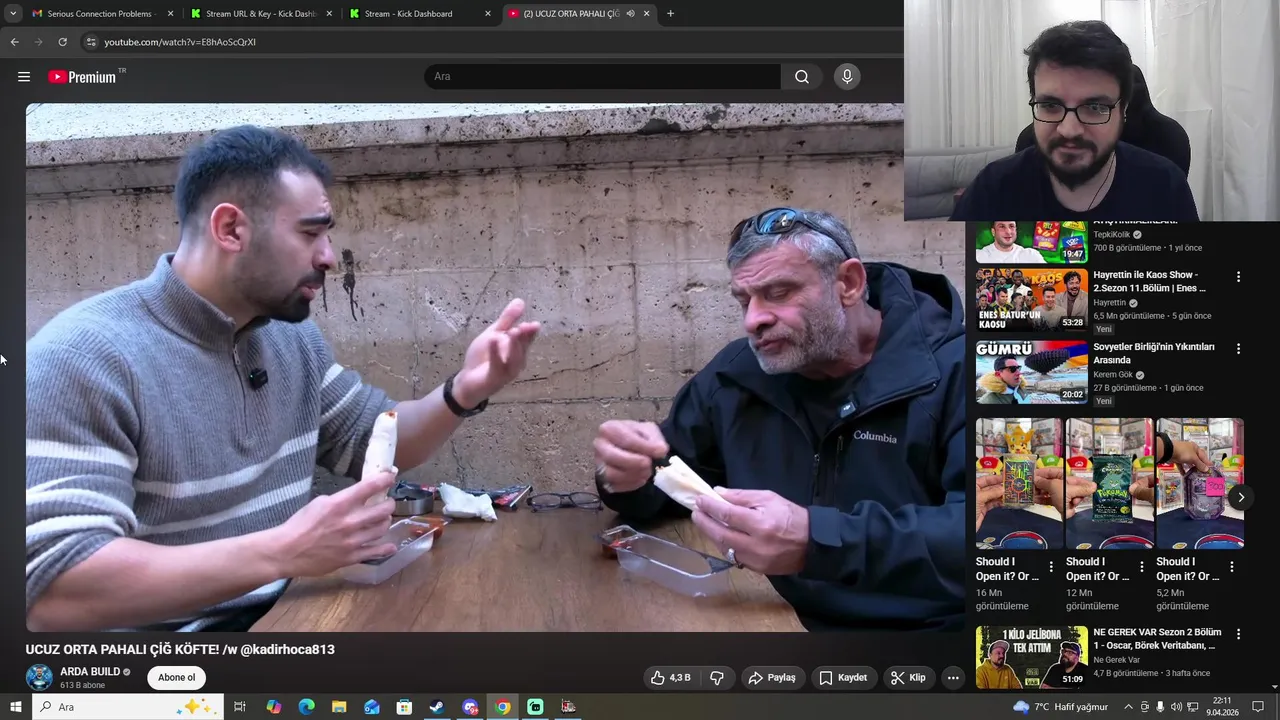Open Hayrettin ile Kaos Show video thumbnail
The height and width of the screenshot is (720, 1280).
[x=1031, y=299]
